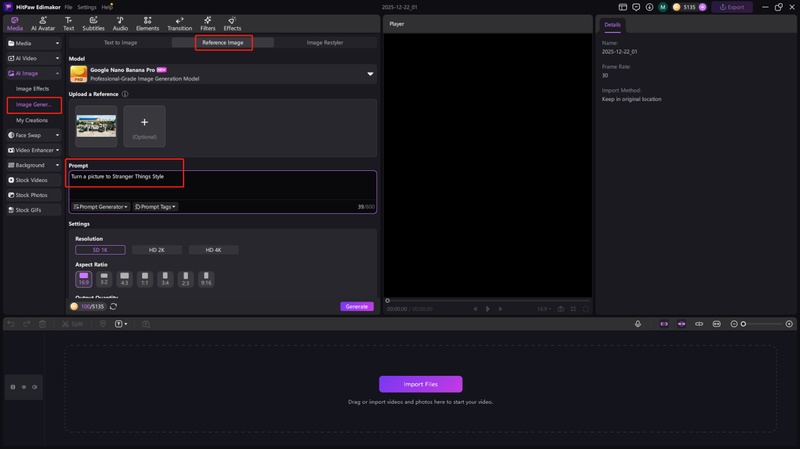Play the preview in the Player

pos(487,309)
